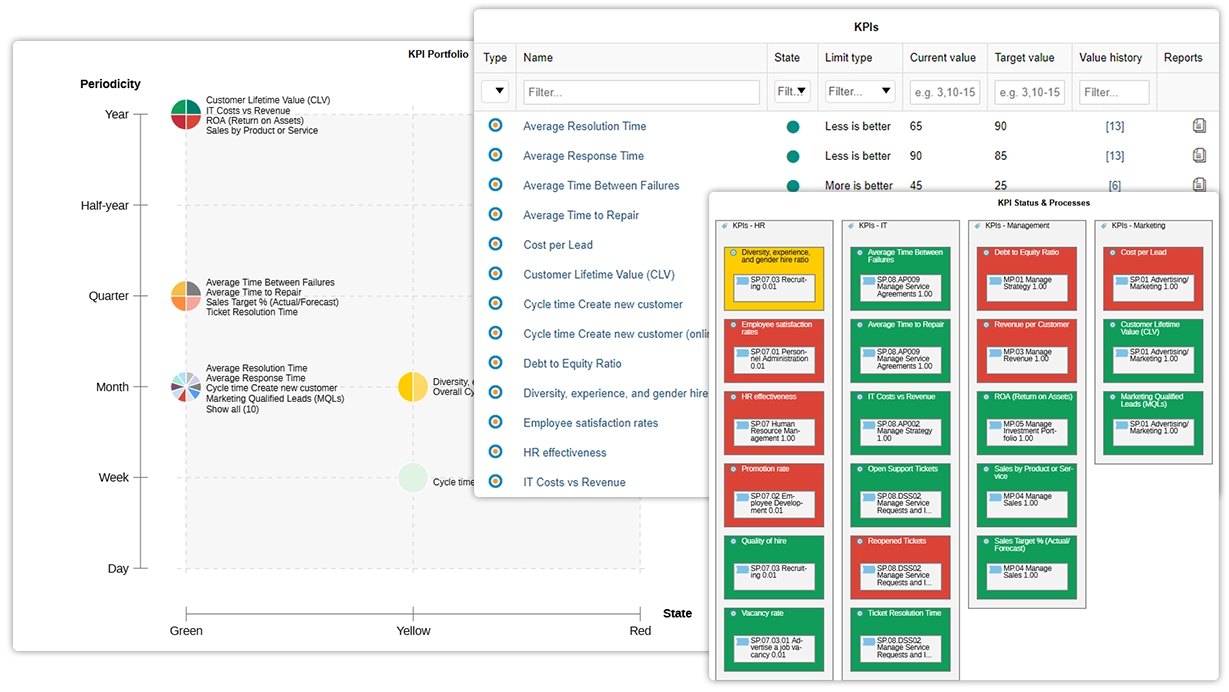Screen dimensions: 1229x692
Task: Open the Average Time Between Failures link
Action: (x=601, y=185)
